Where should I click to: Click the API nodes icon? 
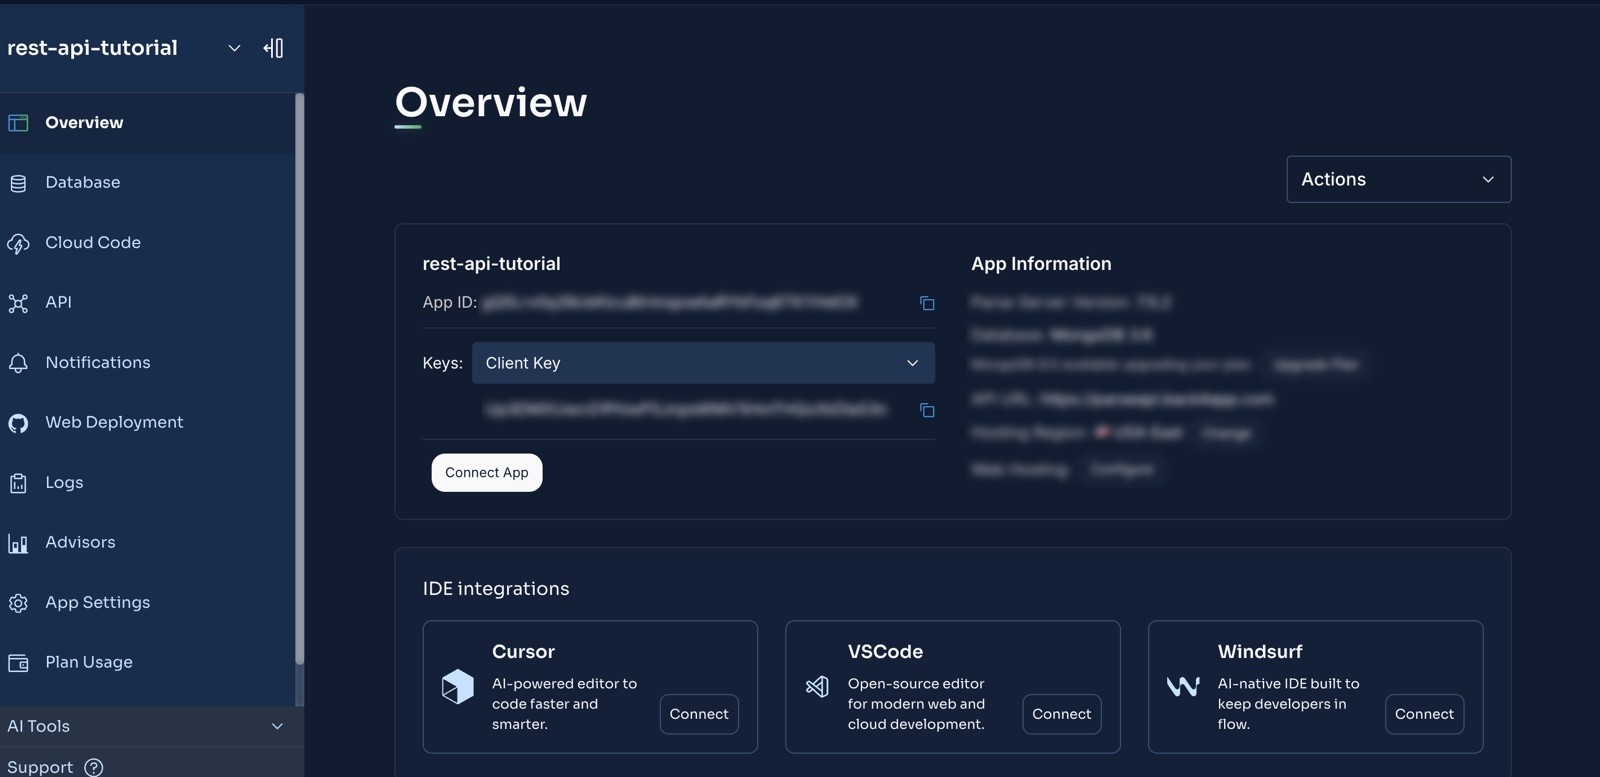pyautogui.click(x=18, y=303)
